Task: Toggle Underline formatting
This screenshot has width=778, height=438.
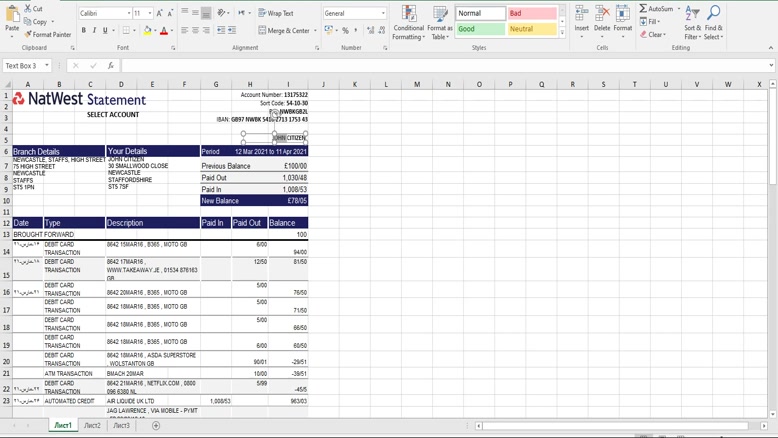Action: 105,31
